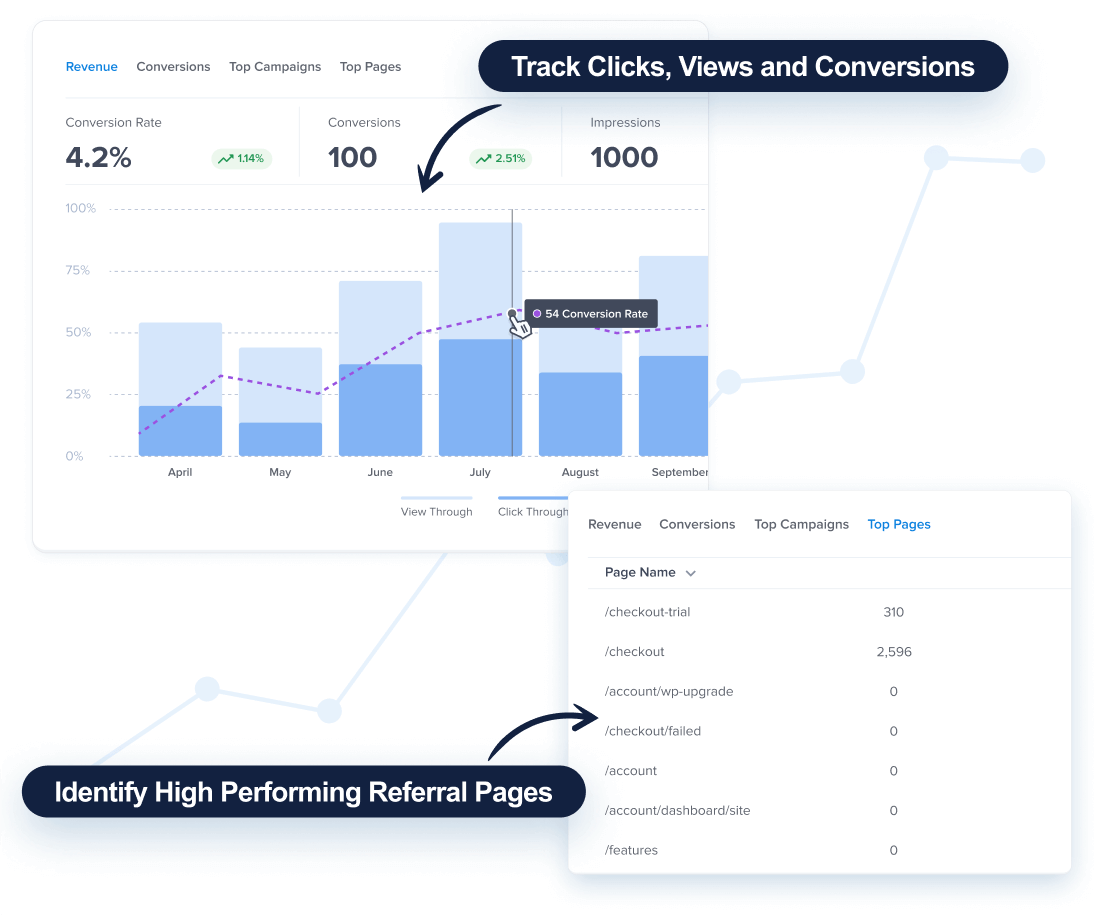Select Top Pages tab in chart panel
Viewport: 1116px width, 915px height.
(370, 67)
